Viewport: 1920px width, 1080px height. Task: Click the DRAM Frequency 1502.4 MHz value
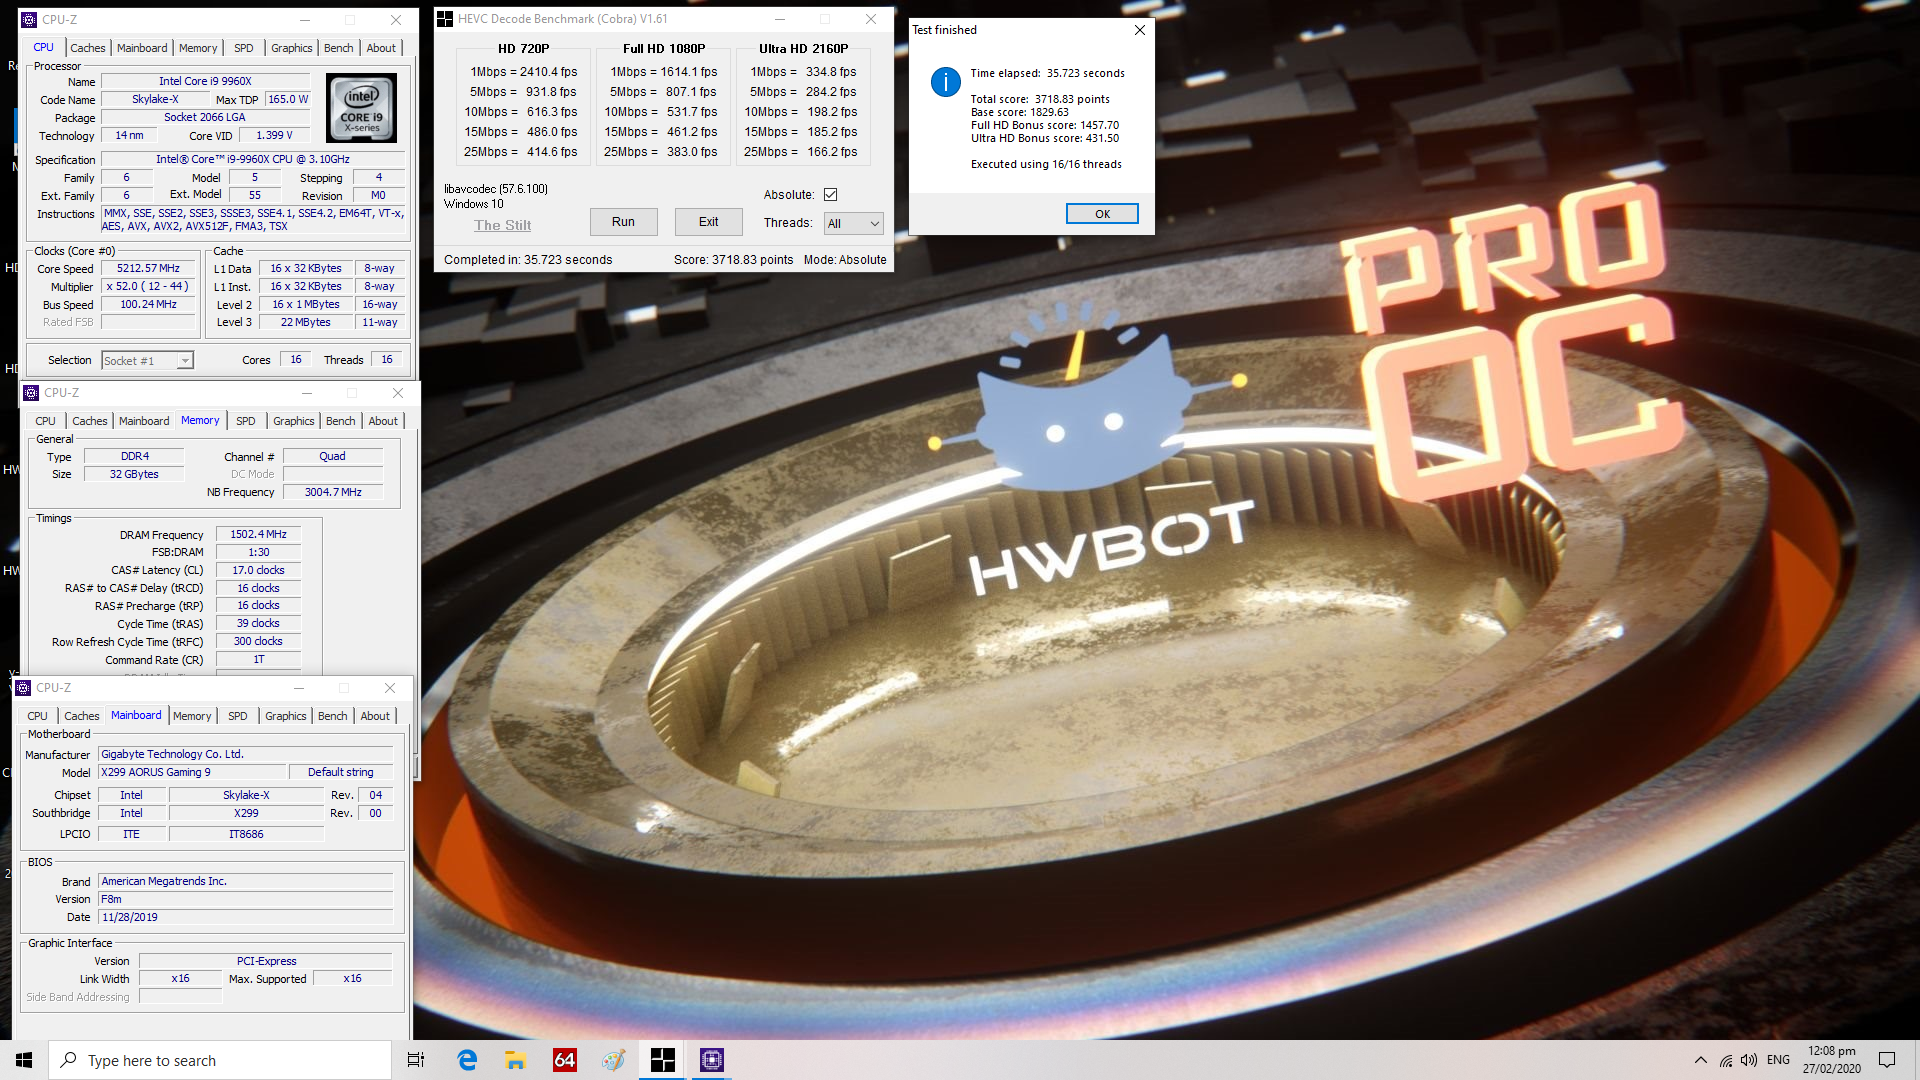click(258, 535)
